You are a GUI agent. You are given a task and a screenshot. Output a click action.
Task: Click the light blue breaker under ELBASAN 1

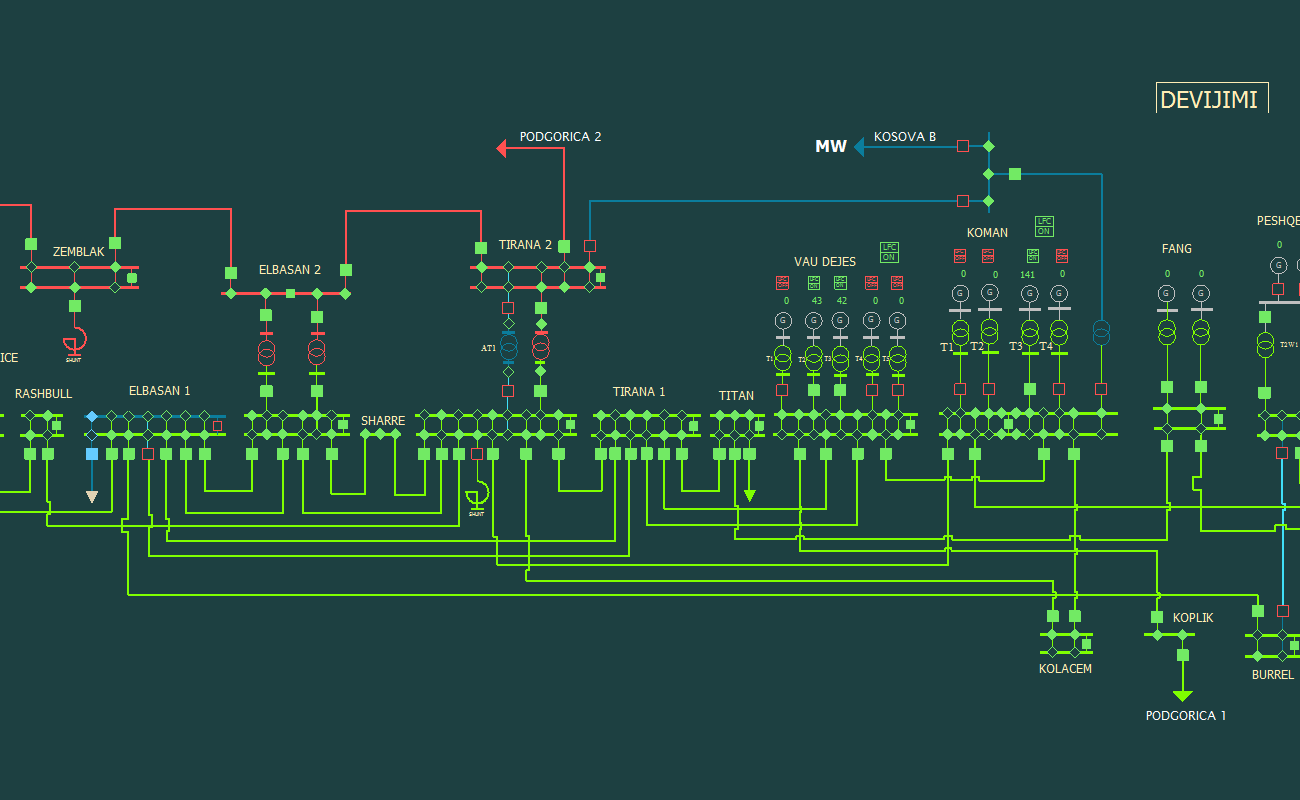point(92,454)
